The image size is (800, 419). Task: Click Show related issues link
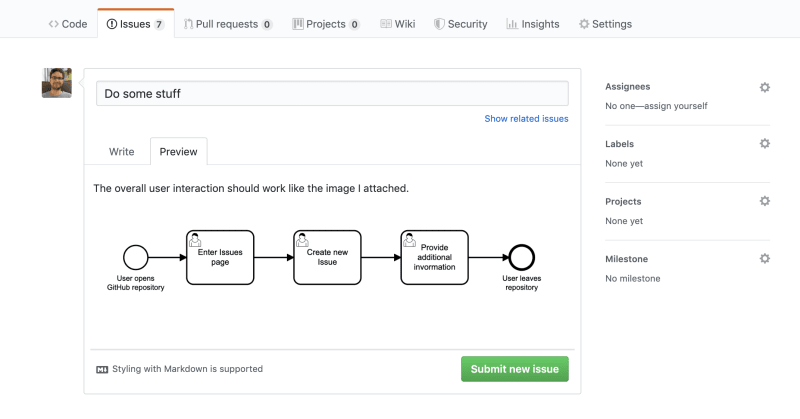pos(526,118)
